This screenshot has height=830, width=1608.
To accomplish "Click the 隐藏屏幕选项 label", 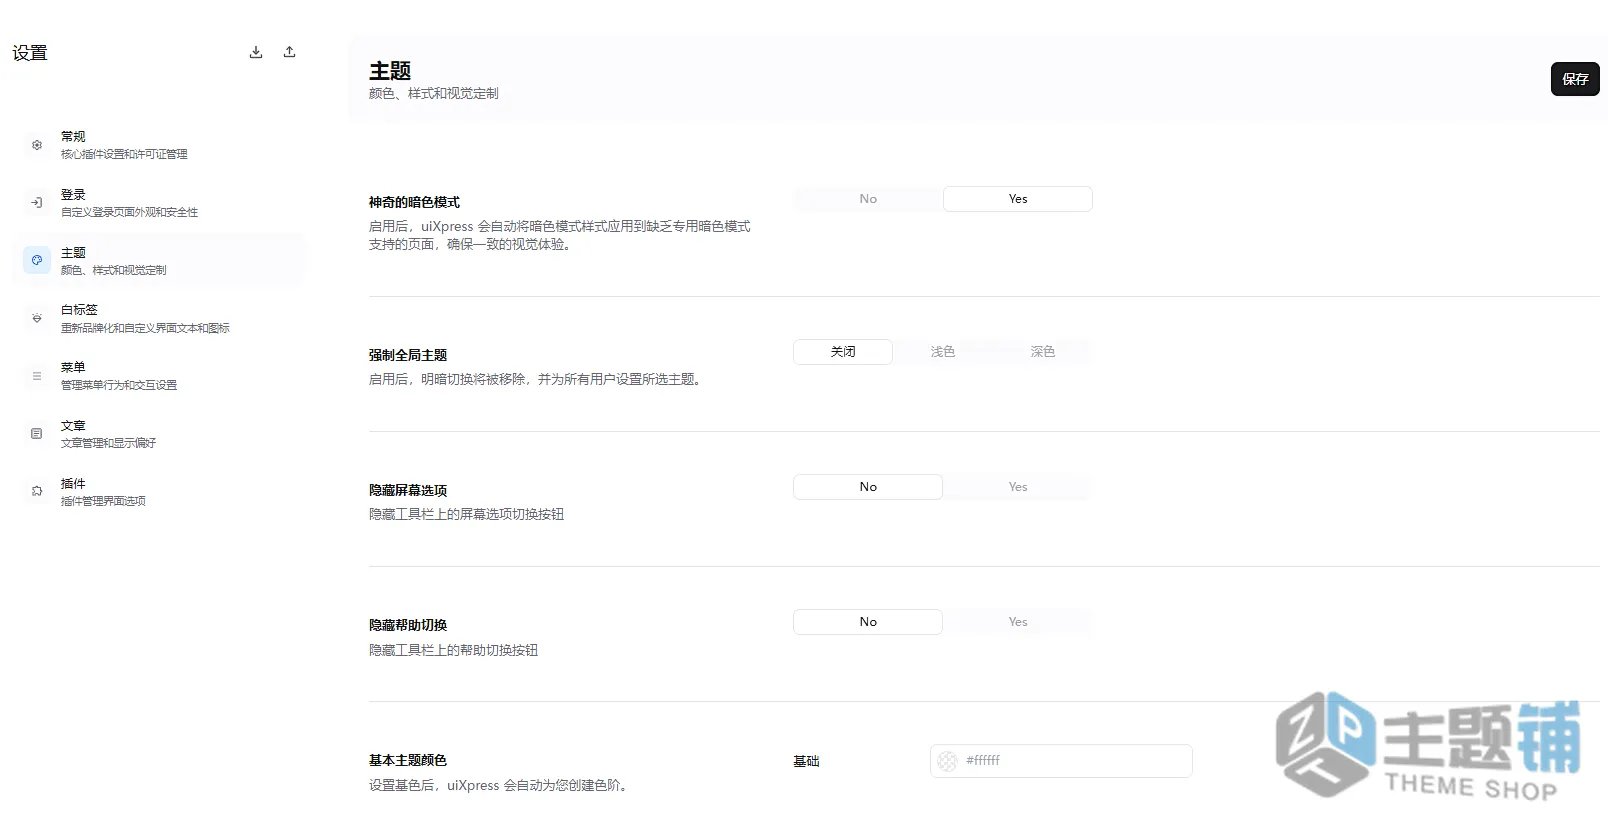I will 408,490.
